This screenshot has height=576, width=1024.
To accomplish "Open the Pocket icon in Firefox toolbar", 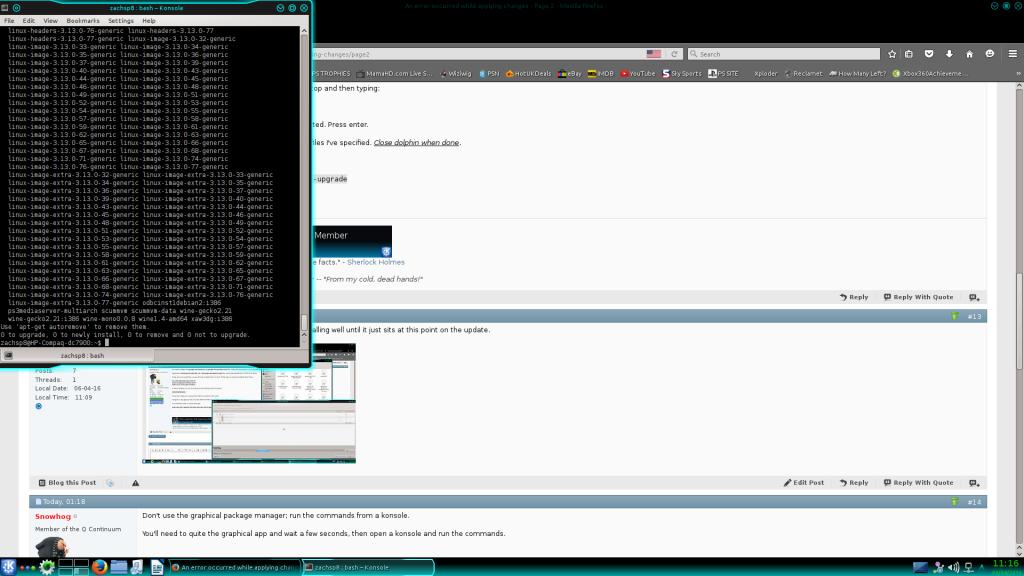I will pyautogui.click(x=929, y=54).
